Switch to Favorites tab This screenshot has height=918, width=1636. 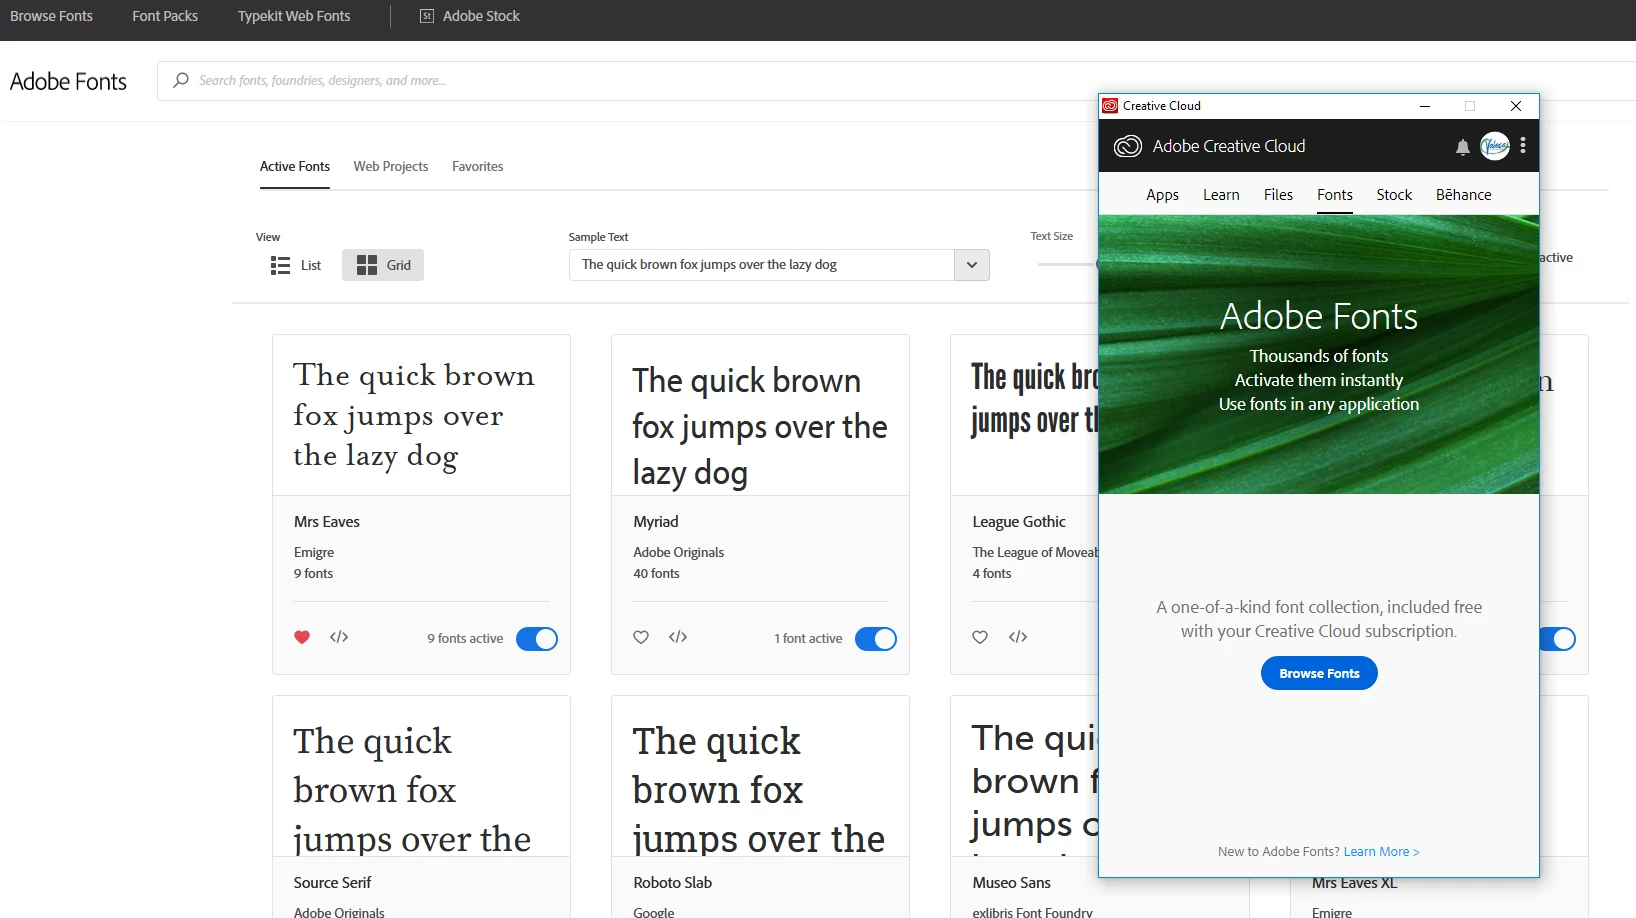(478, 167)
